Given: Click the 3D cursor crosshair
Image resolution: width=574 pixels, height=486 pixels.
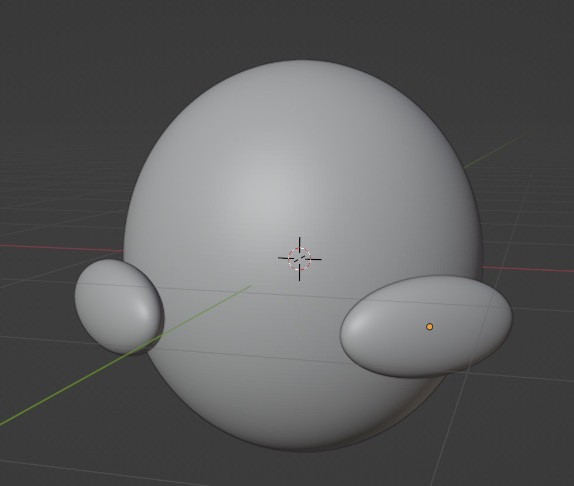Looking at the screenshot, I should point(300,259).
